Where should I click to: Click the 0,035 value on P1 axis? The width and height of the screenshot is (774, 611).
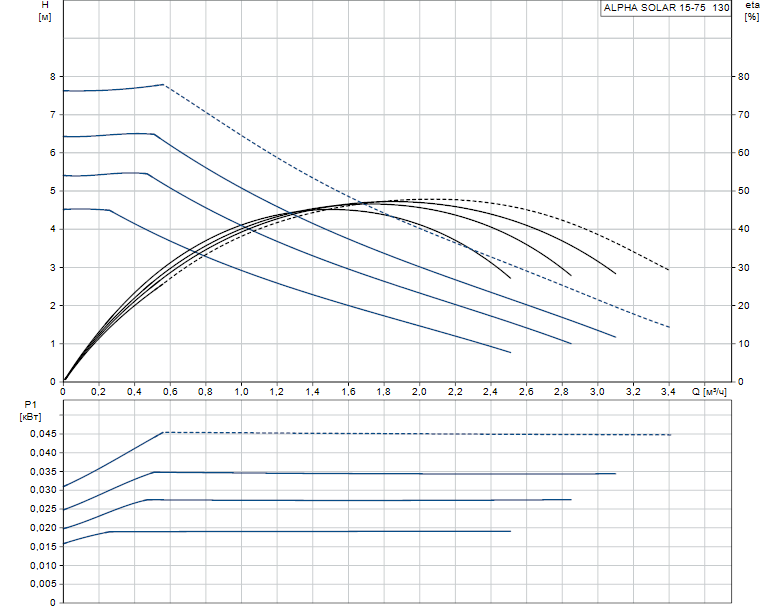pos(43,472)
